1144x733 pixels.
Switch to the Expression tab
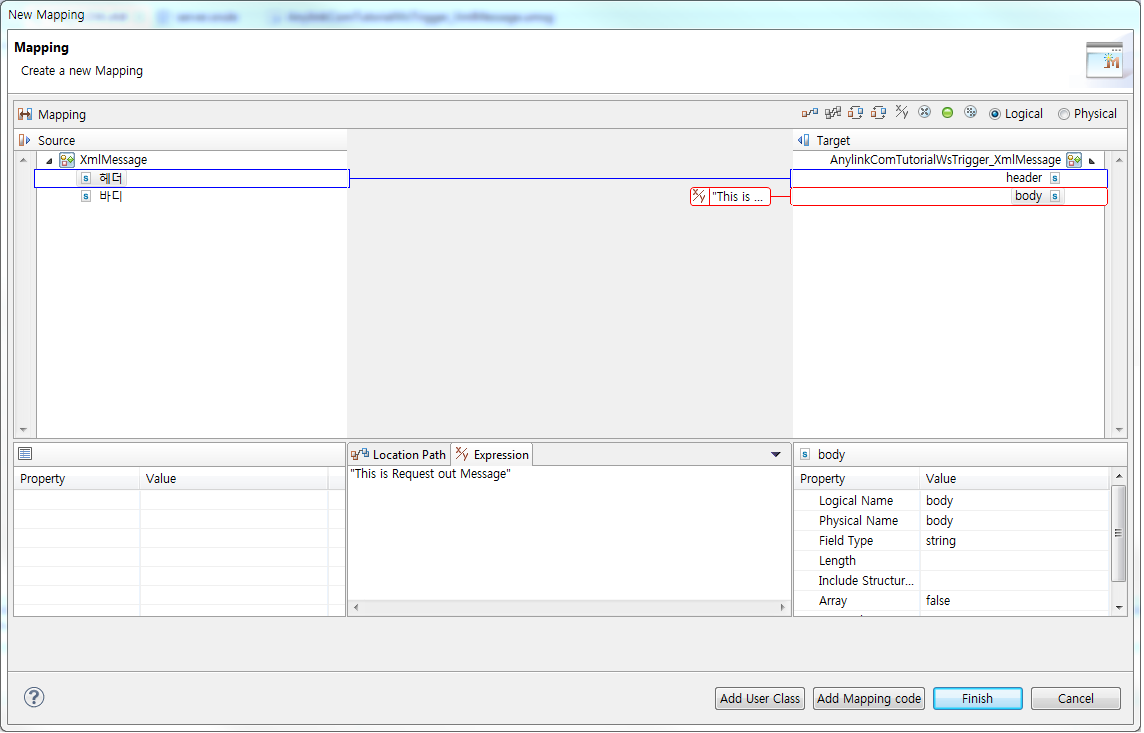(491, 454)
